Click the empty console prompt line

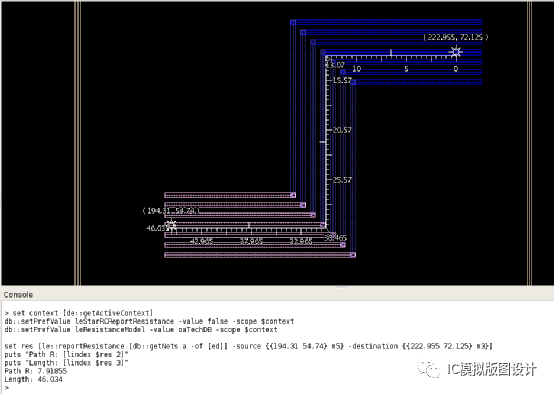[7, 388]
